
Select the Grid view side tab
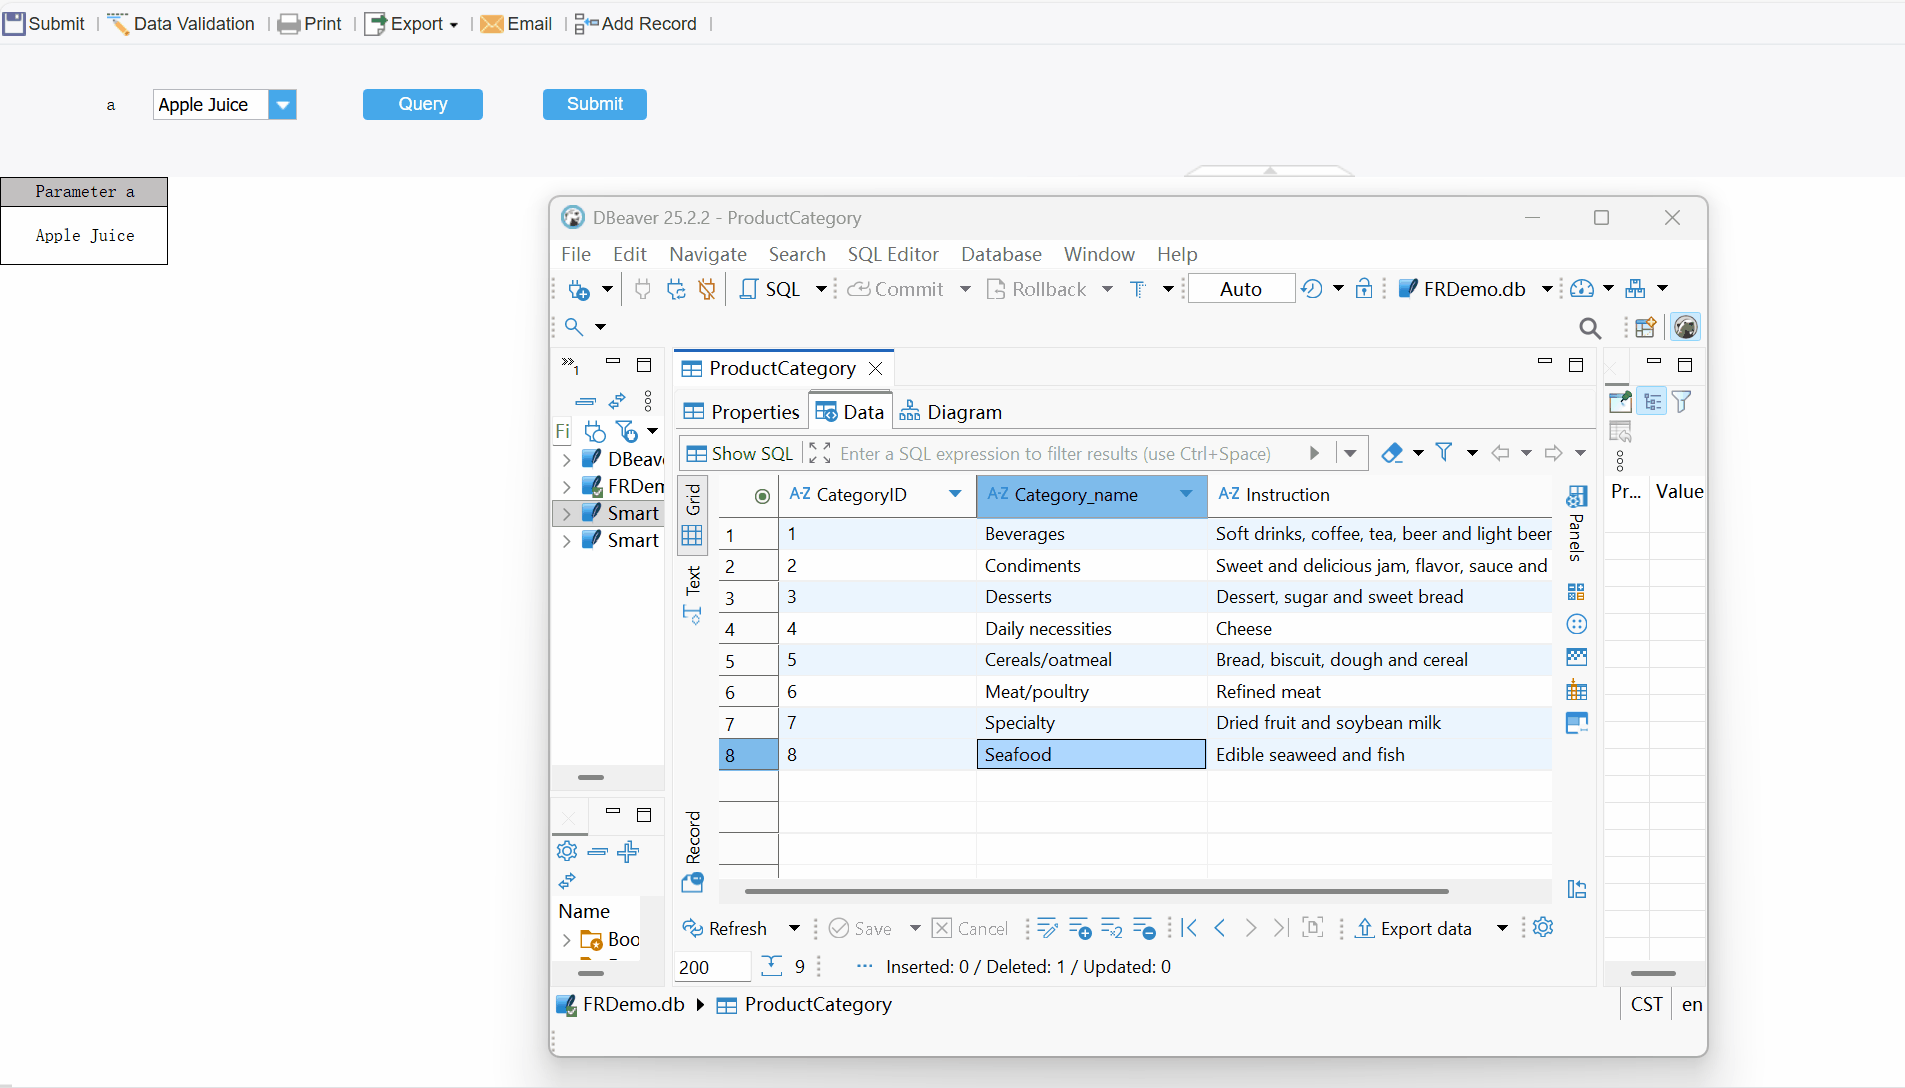pos(692,514)
